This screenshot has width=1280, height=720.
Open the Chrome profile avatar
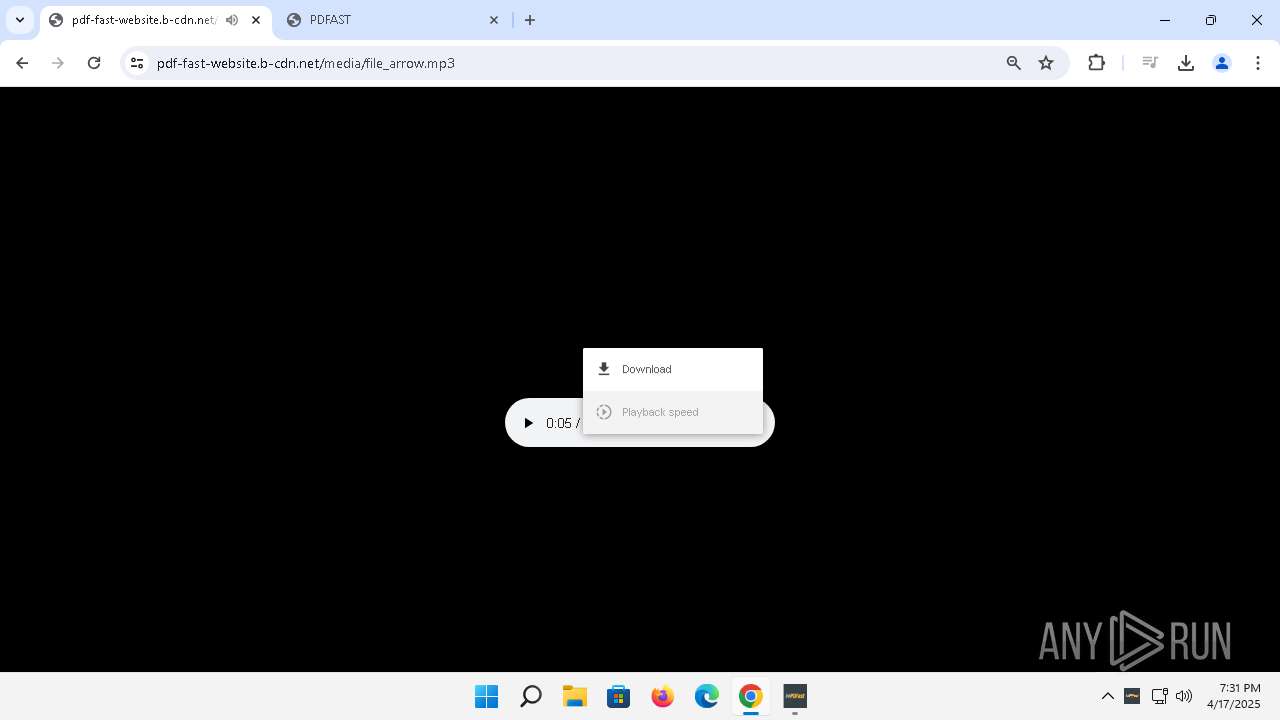coord(1222,63)
